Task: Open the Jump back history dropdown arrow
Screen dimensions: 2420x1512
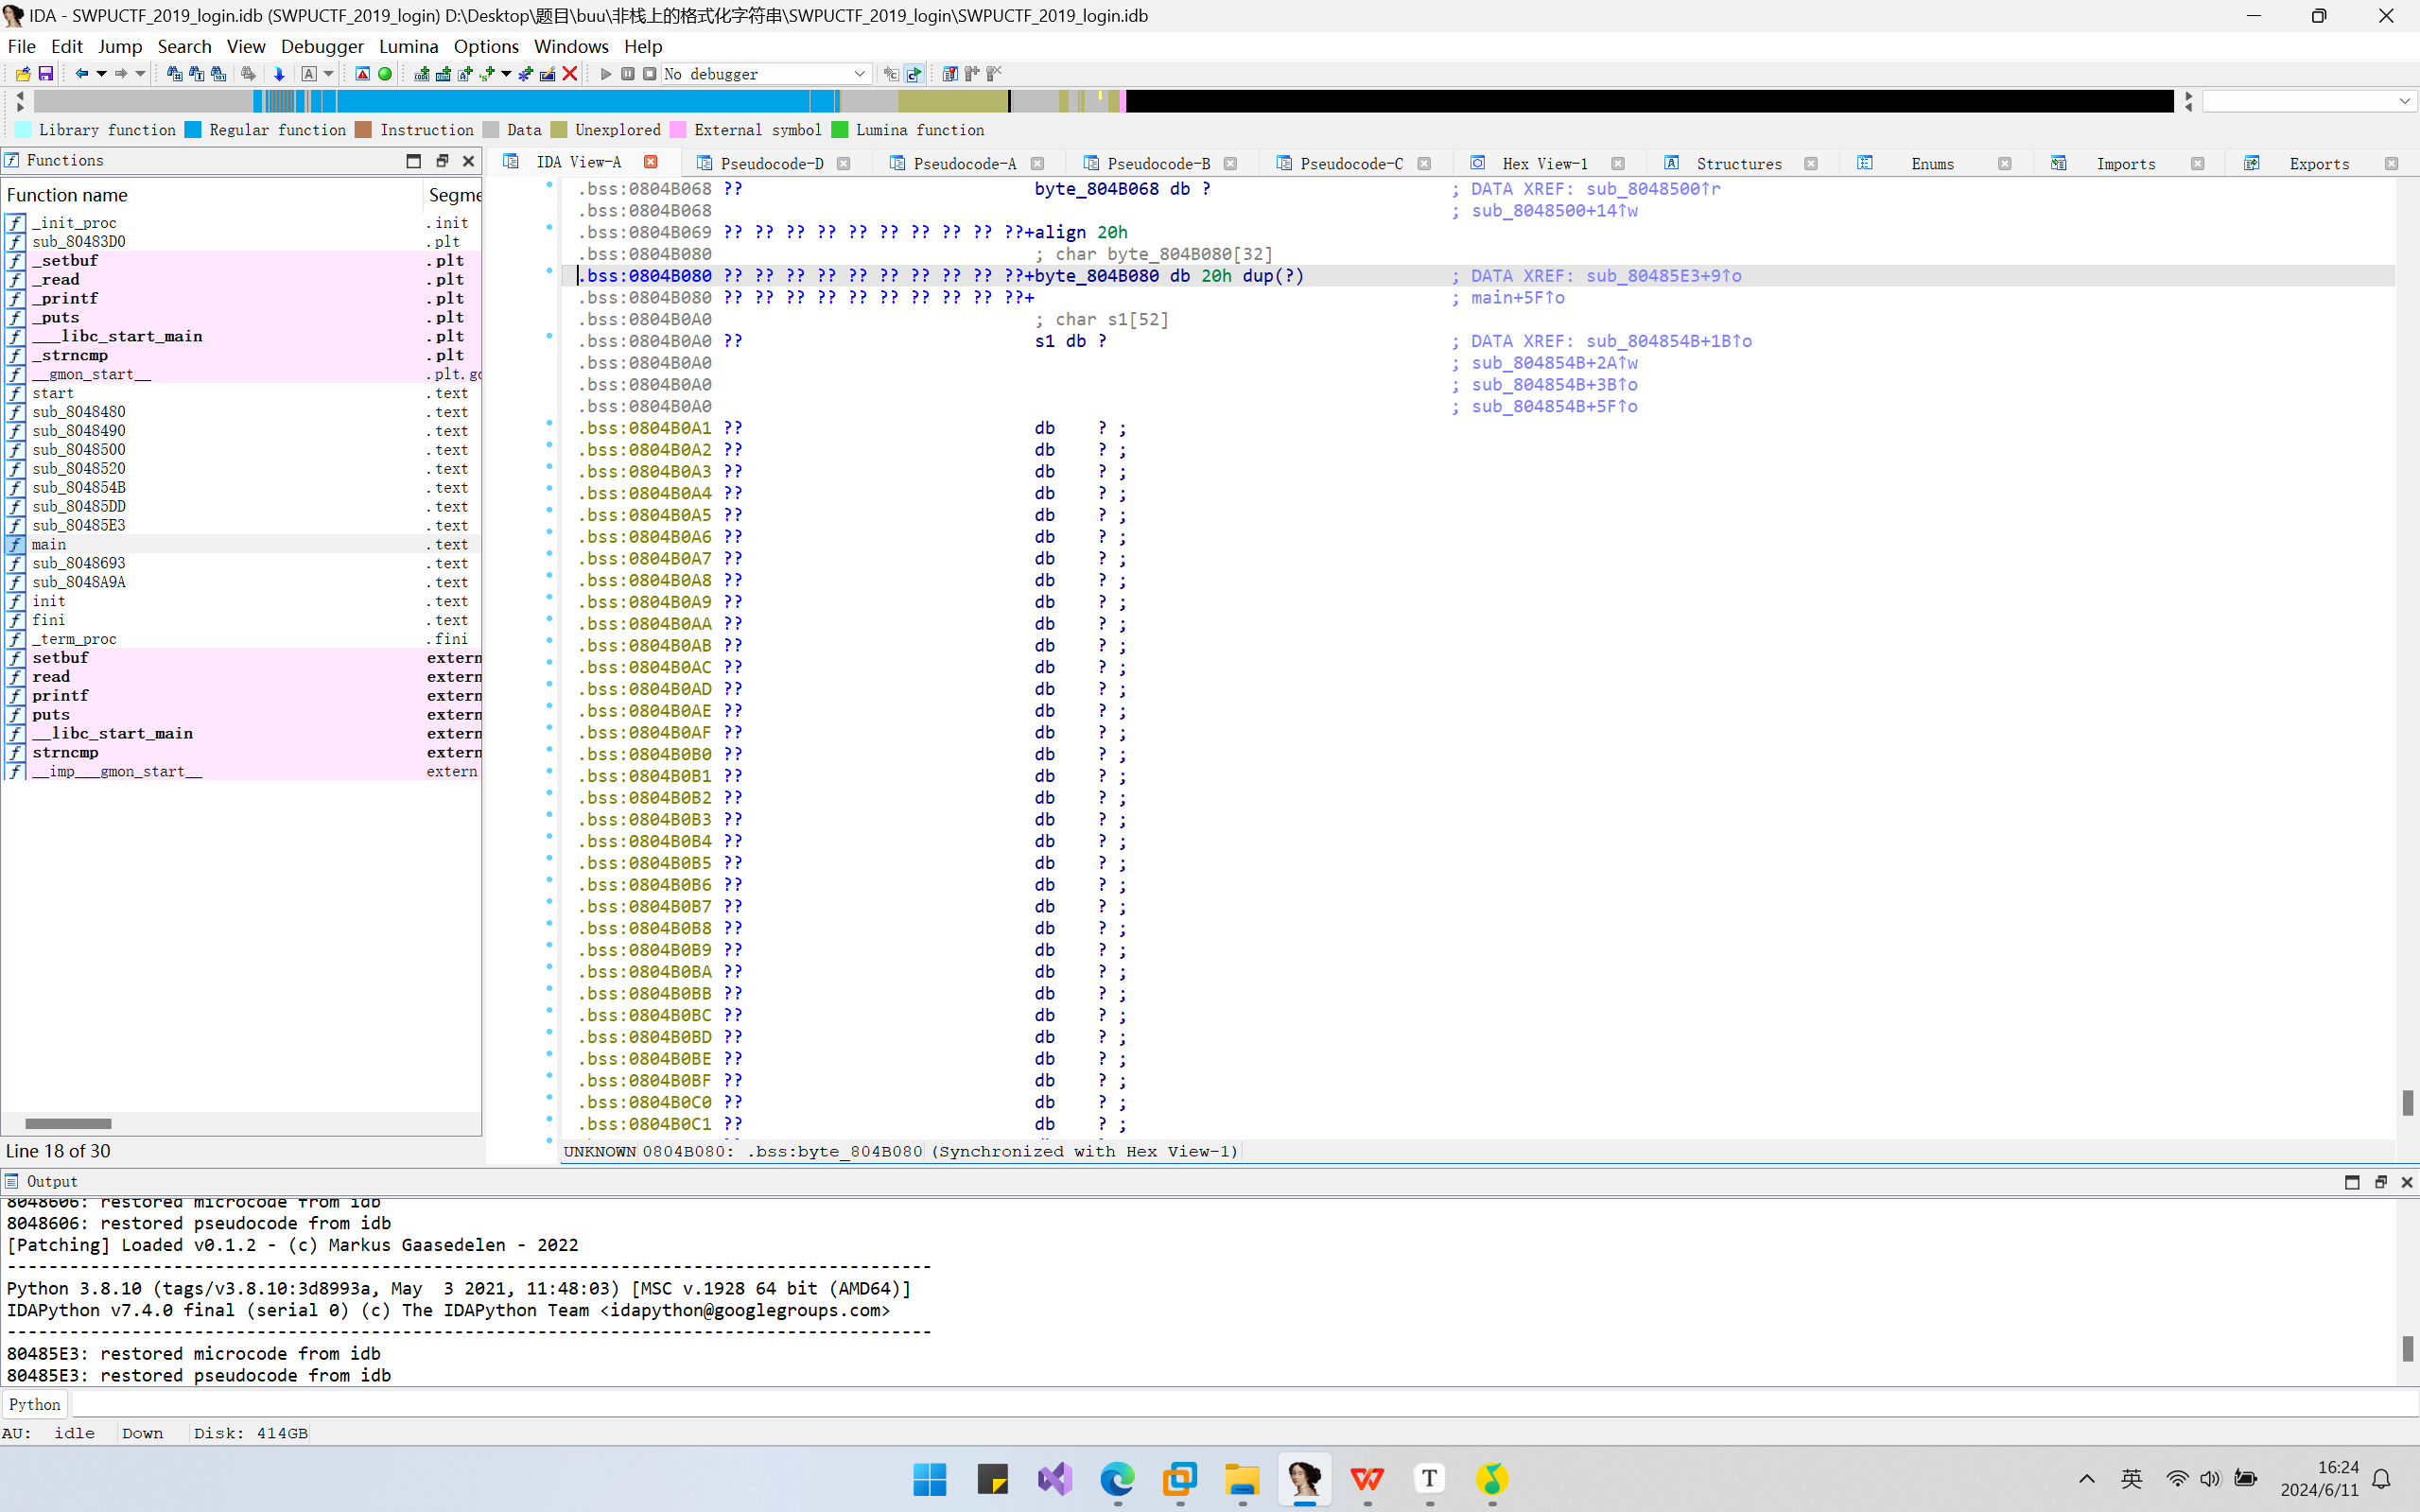Action: click(101, 74)
